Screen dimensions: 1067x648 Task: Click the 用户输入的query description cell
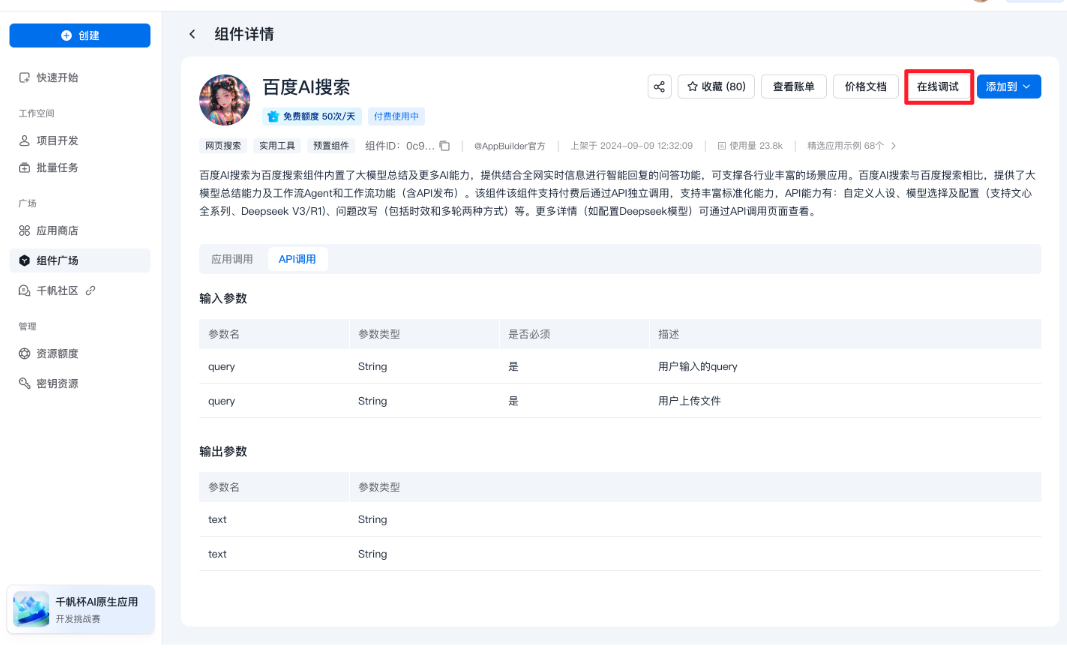point(697,366)
